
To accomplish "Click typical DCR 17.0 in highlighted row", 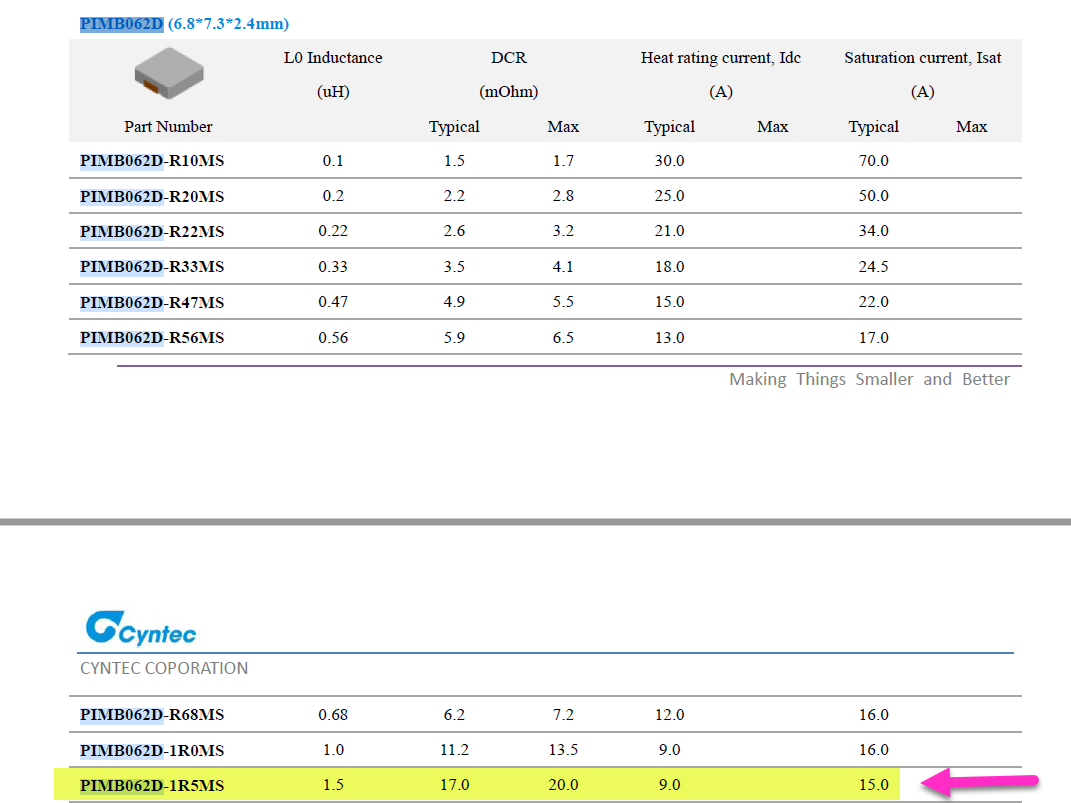I will (x=454, y=785).
